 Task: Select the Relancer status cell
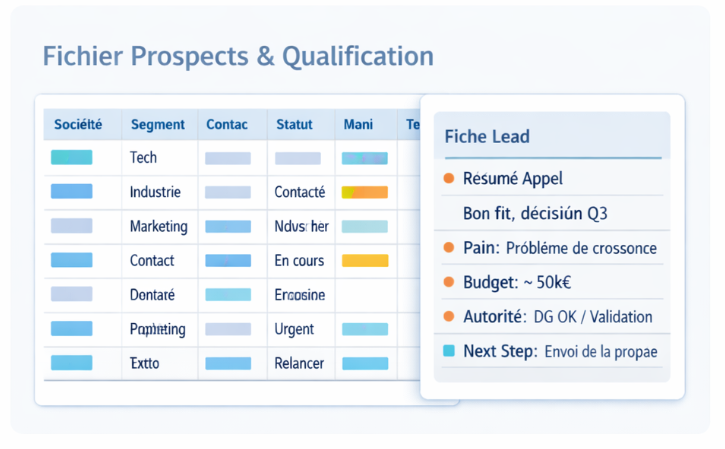(298, 363)
